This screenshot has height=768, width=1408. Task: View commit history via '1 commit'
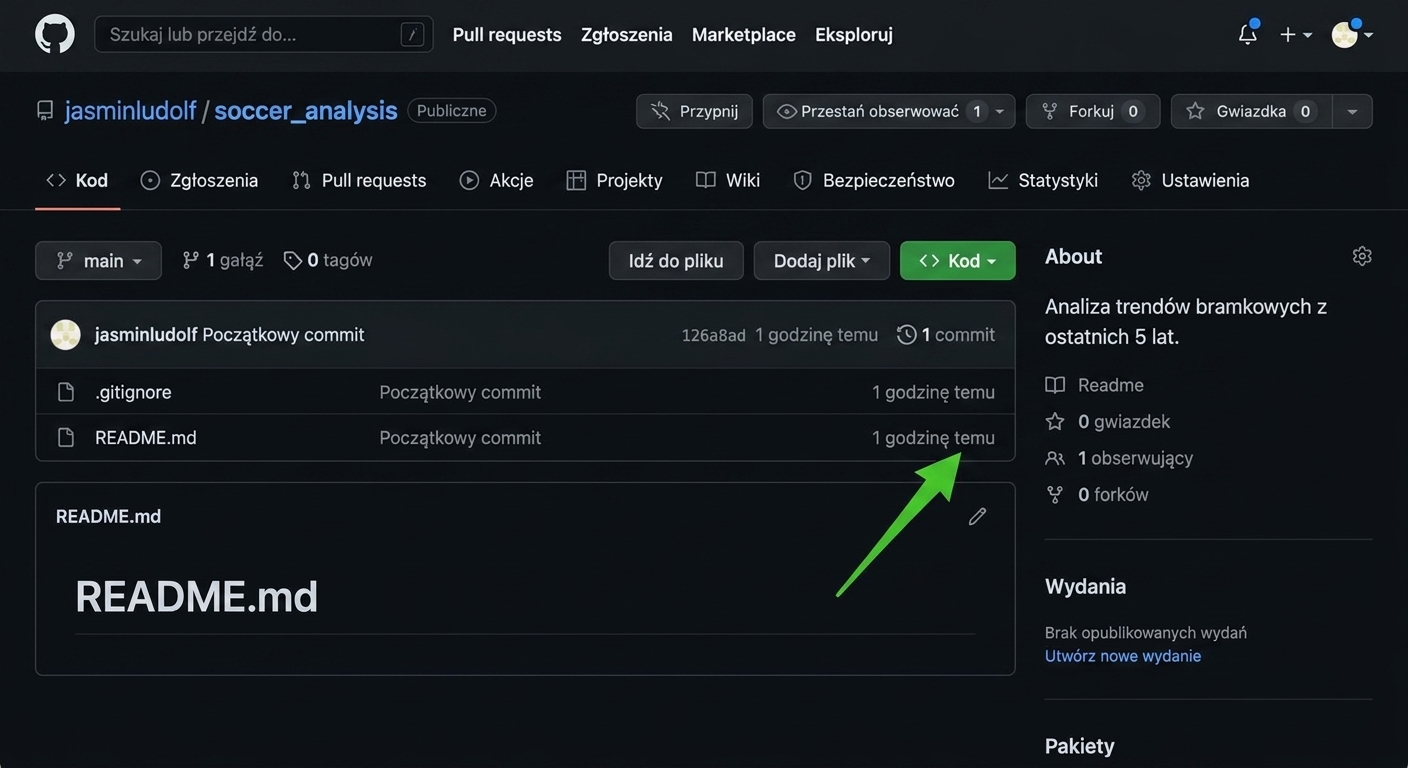click(x=946, y=335)
